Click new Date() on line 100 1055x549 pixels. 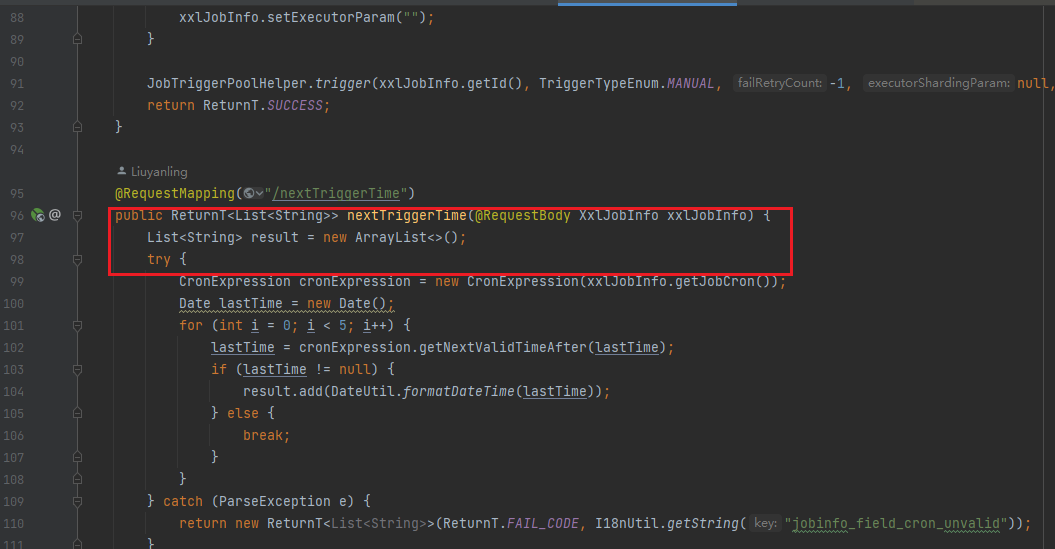pos(347,303)
